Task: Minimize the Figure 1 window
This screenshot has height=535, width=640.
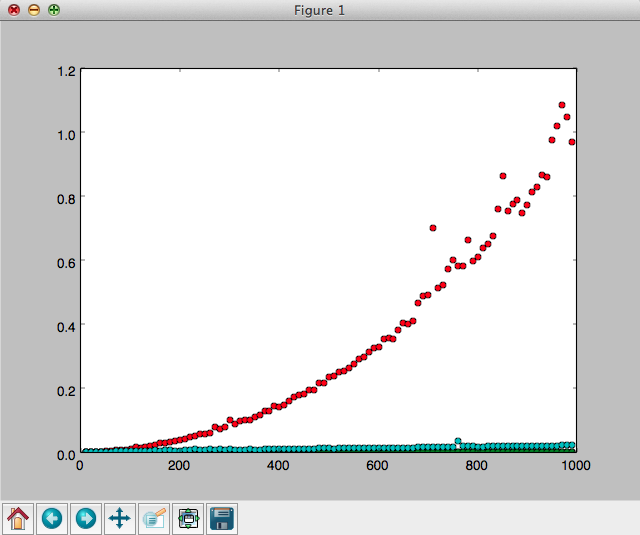Action: [x=34, y=9]
